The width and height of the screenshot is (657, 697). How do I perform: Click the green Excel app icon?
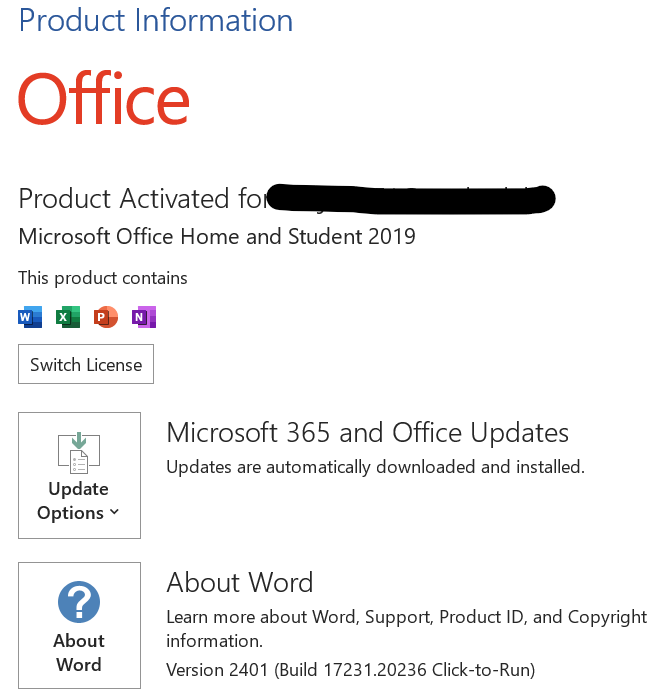coord(68,317)
